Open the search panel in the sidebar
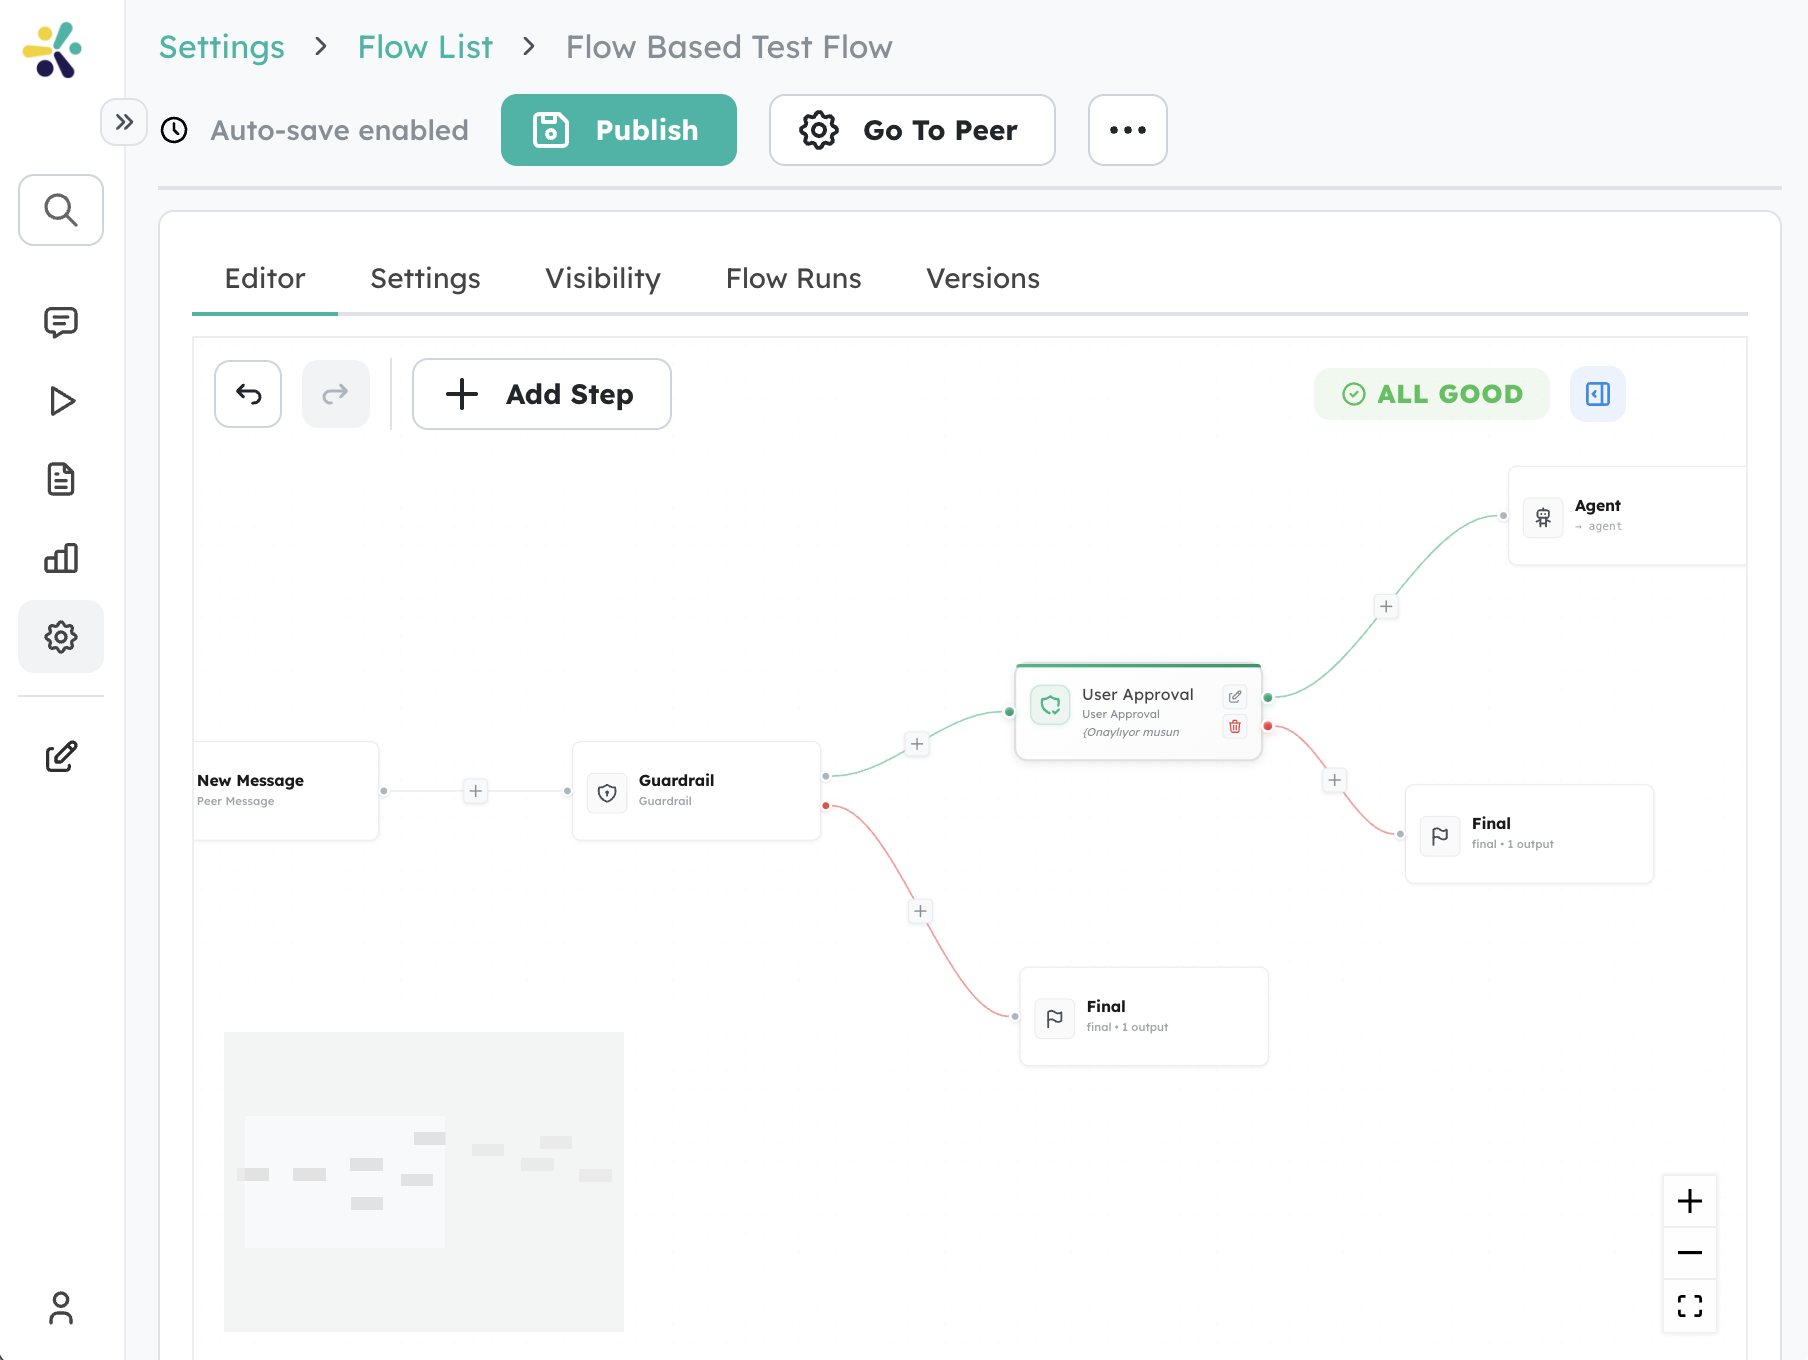Screen dimensions: 1808x1360 click(61, 210)
